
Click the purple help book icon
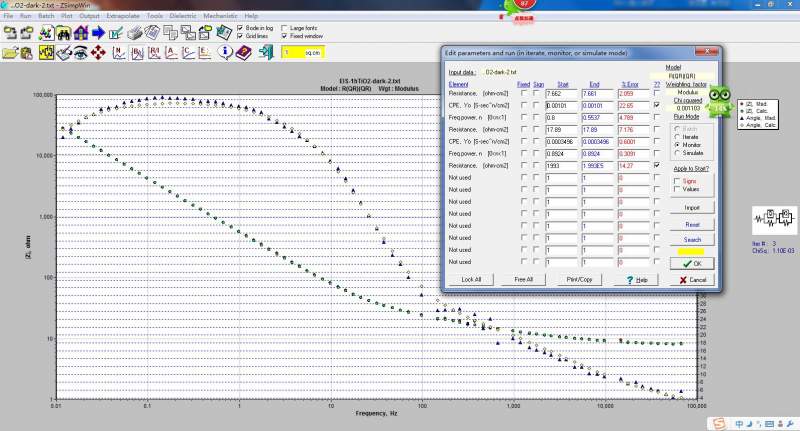(x=243, y=52)
